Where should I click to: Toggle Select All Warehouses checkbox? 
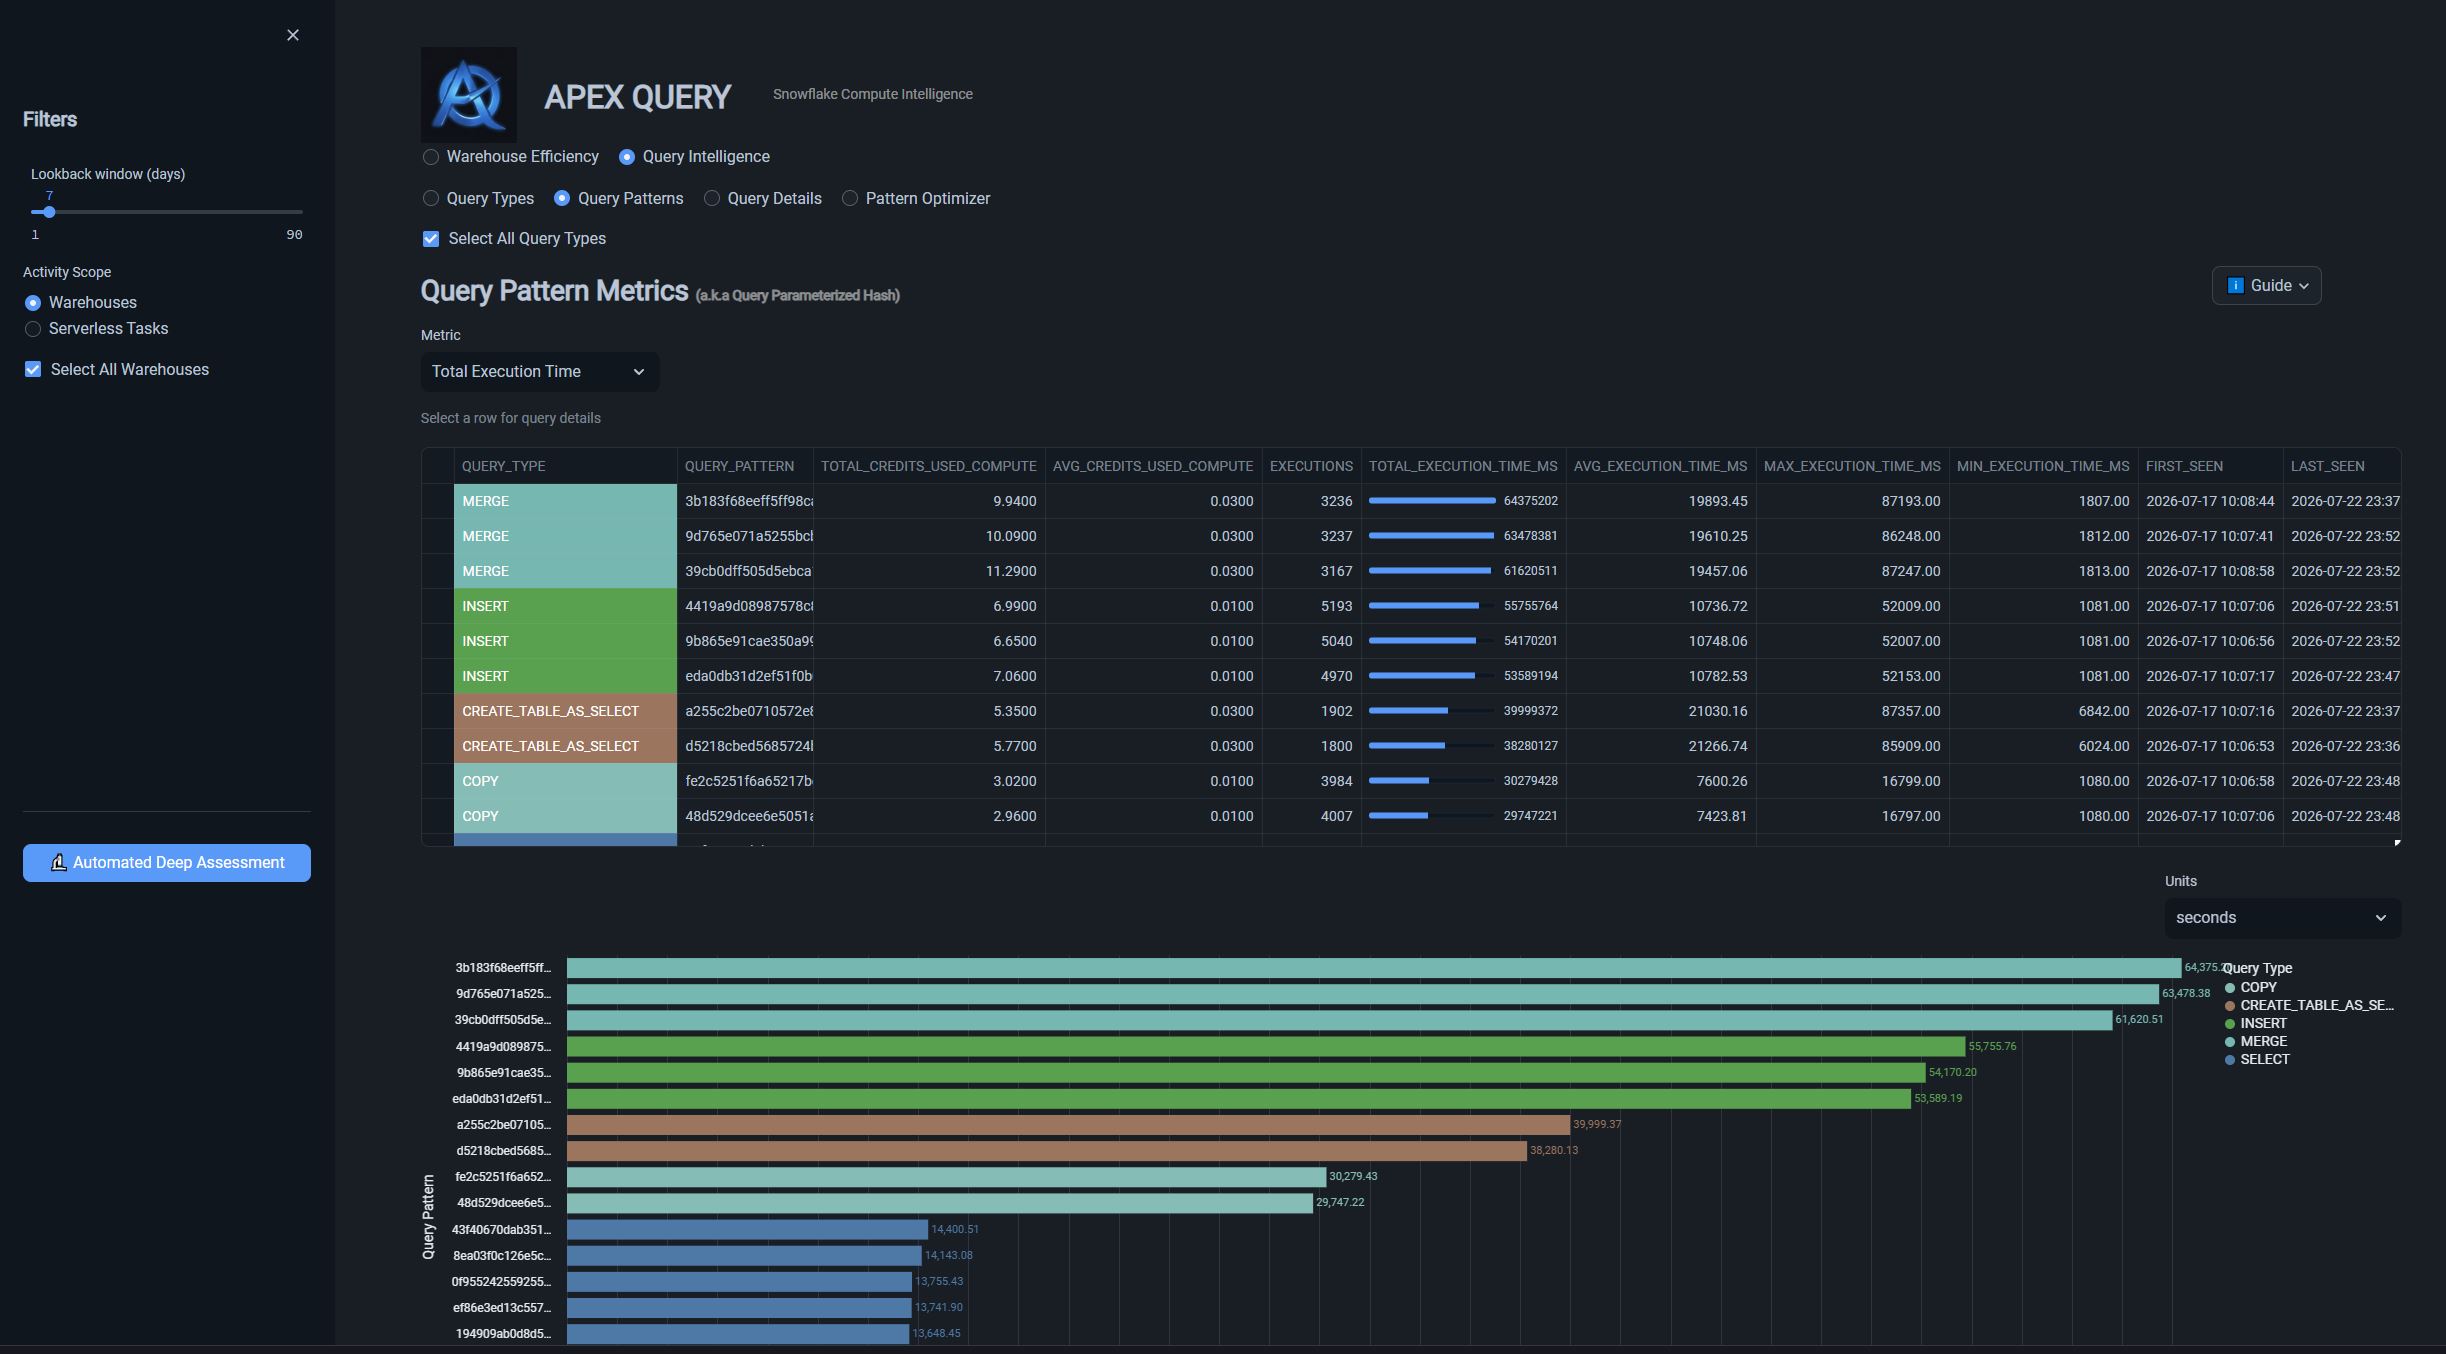point(33,369)
